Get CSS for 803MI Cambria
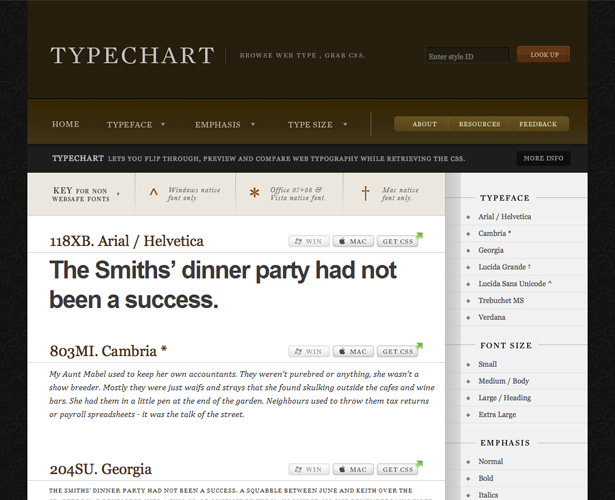The height and width of the screenshot is (500, 615). pyautogui.click(x=397, y=351)
